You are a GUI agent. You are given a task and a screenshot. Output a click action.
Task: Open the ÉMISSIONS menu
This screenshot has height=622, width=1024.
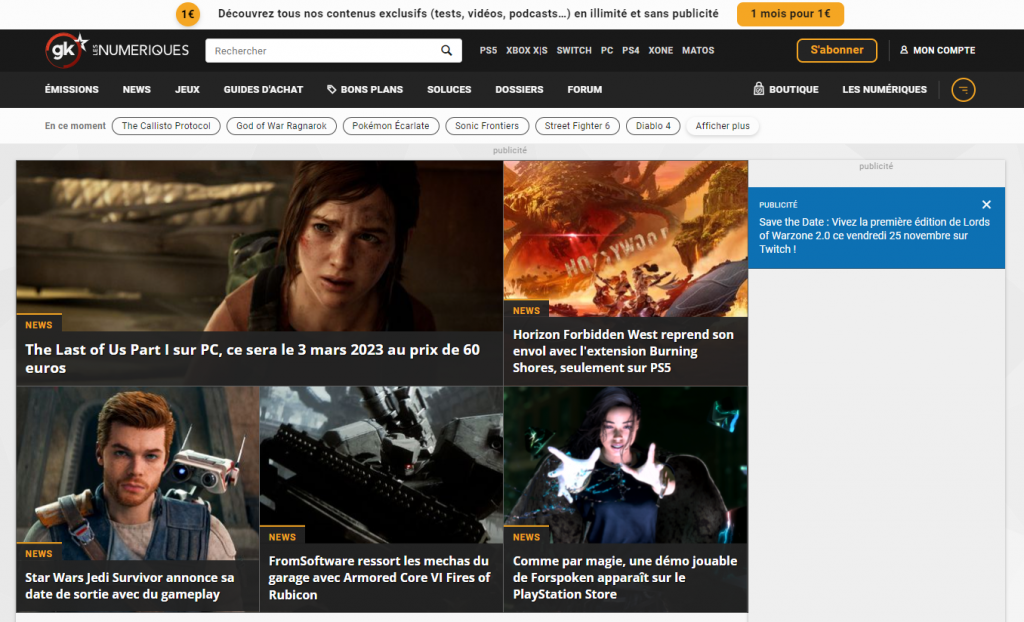click(72, 90)
